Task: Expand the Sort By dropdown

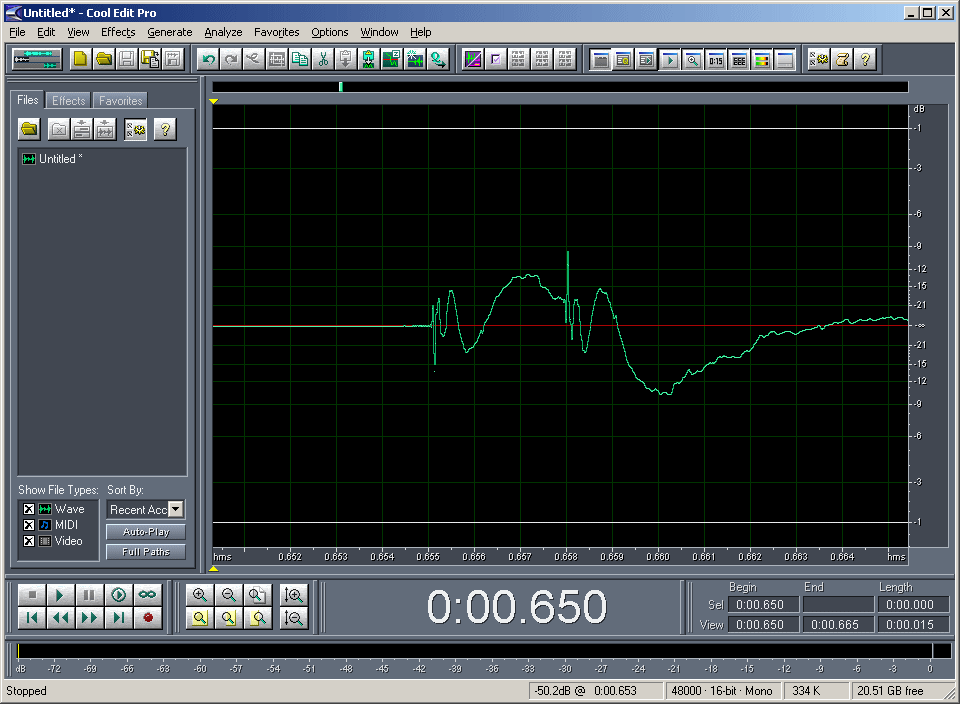Action: (x=176, y=510)
